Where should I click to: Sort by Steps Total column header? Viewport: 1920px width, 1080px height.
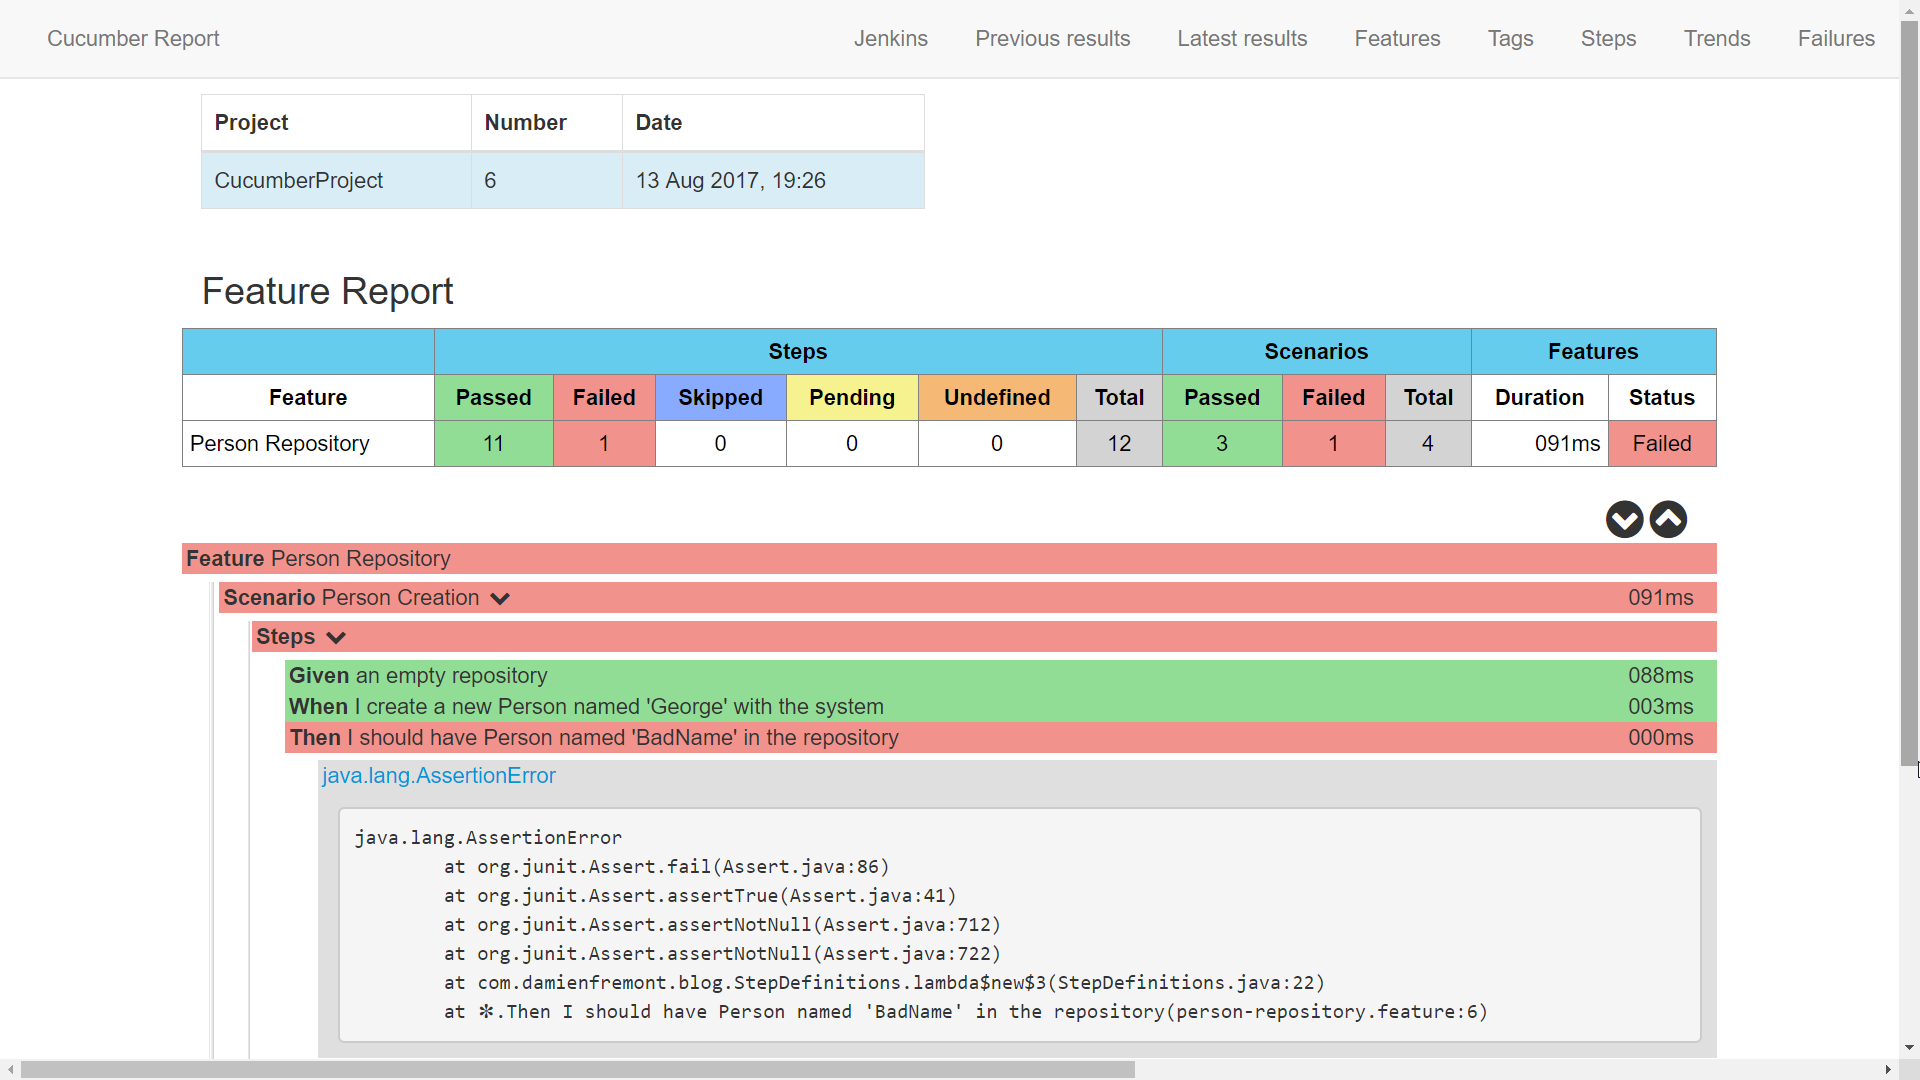coord(1119,398)
